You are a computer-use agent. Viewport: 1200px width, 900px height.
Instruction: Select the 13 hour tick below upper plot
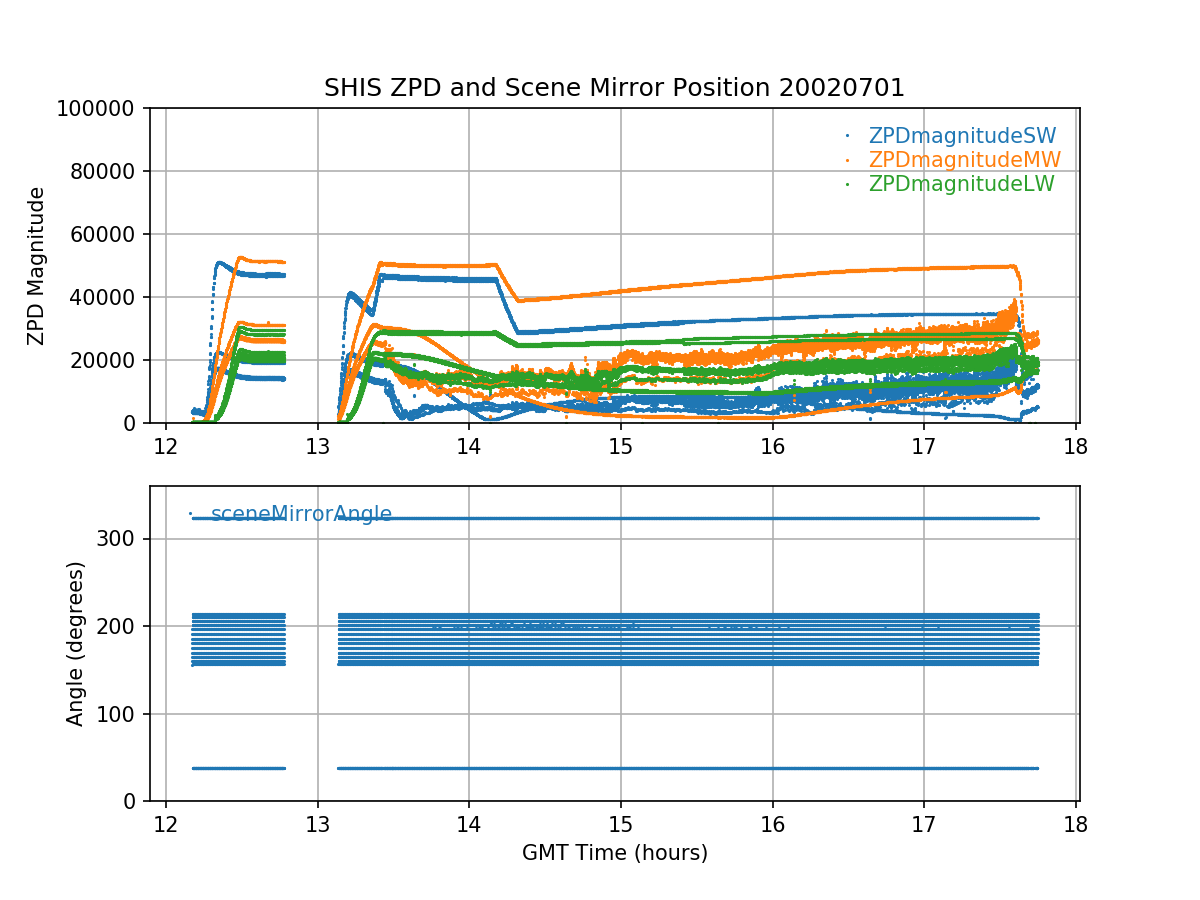pos(317,444)
